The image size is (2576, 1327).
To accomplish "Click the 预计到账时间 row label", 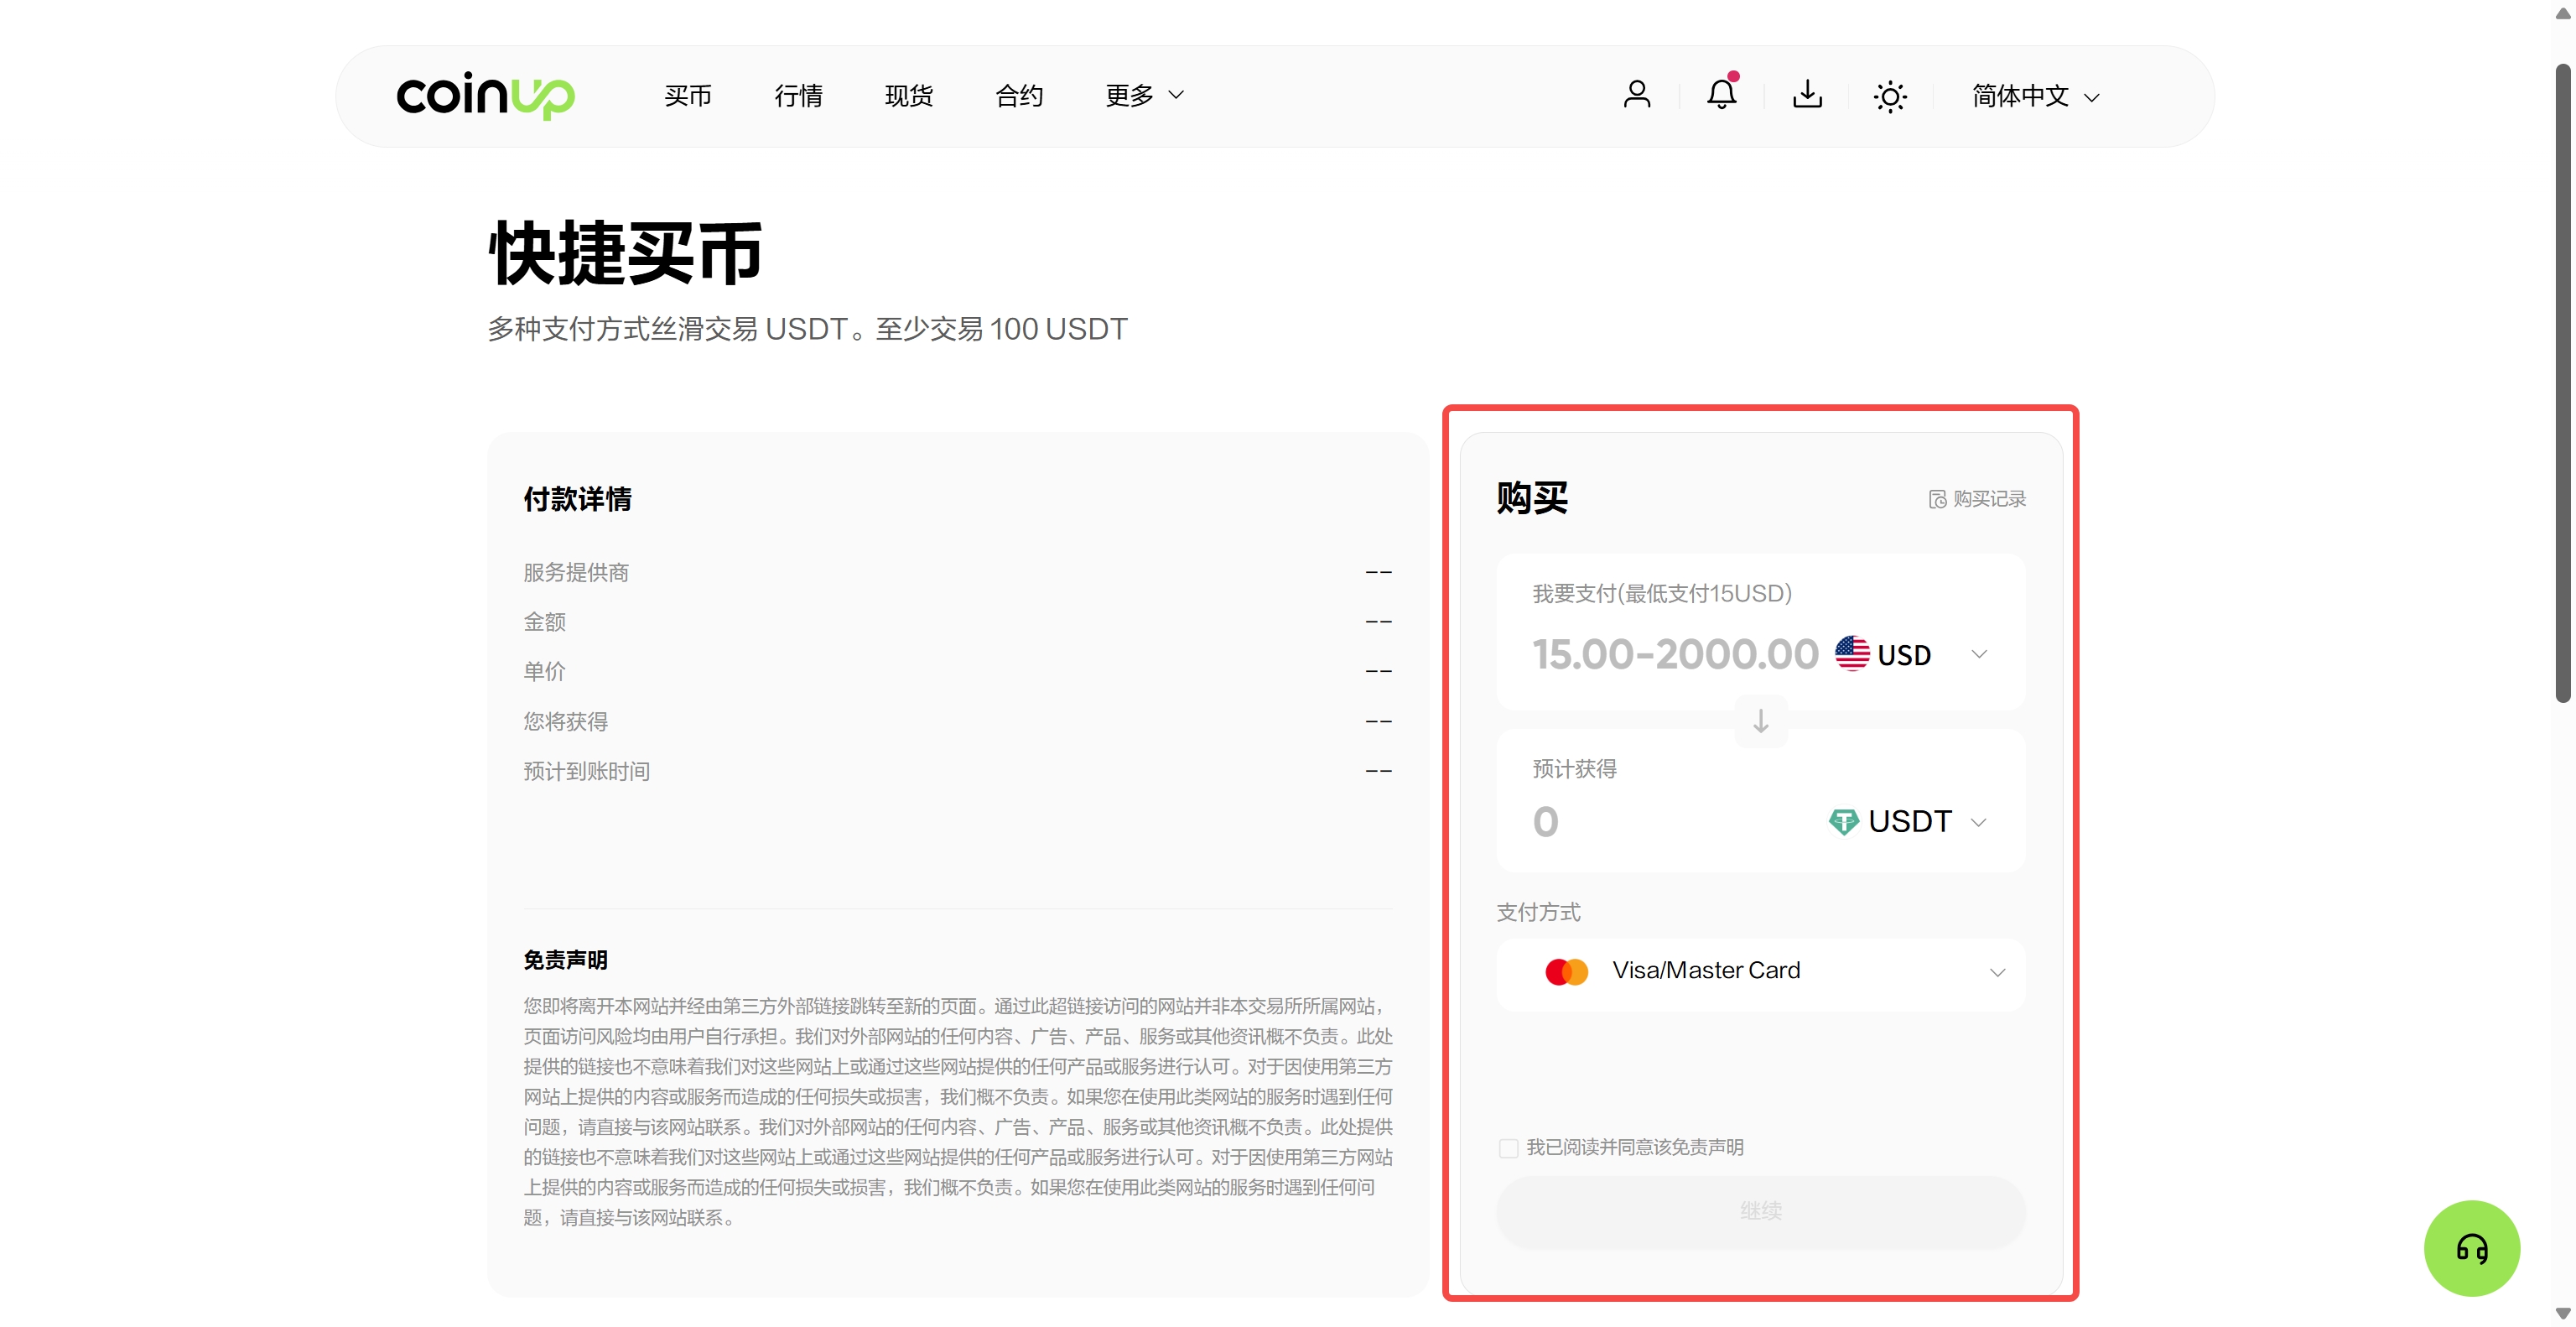I will [x=586, y=771].
